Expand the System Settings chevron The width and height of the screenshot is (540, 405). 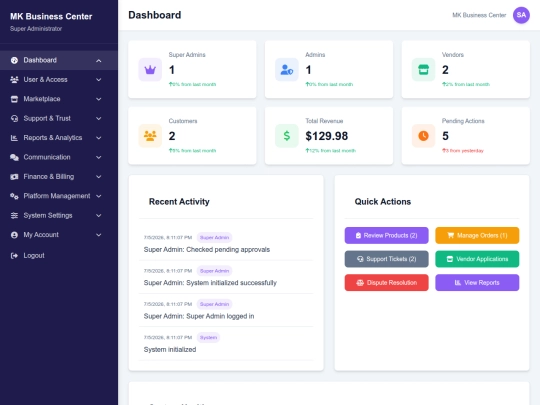click(x=98, y=216)
